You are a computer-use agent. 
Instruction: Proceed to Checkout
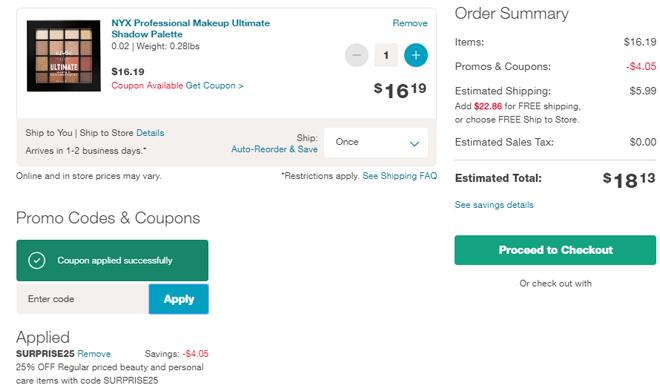tap(555, 250)
